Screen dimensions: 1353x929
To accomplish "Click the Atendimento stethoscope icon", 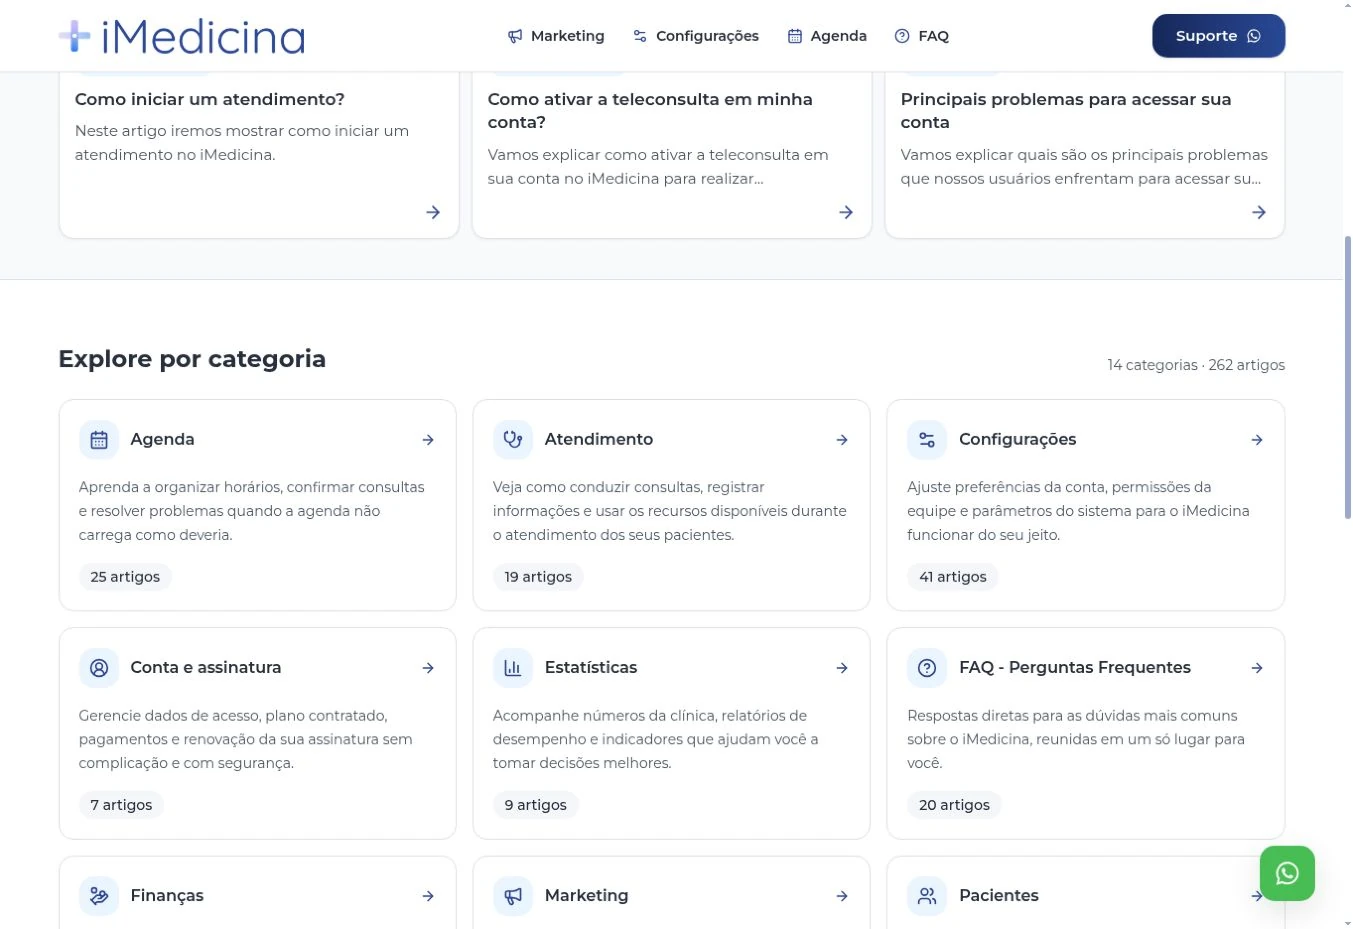I will [x=513, y=440].
